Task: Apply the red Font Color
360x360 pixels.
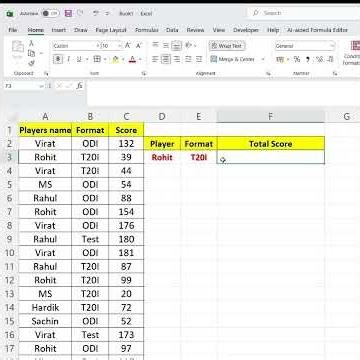Action: (132, 59)
